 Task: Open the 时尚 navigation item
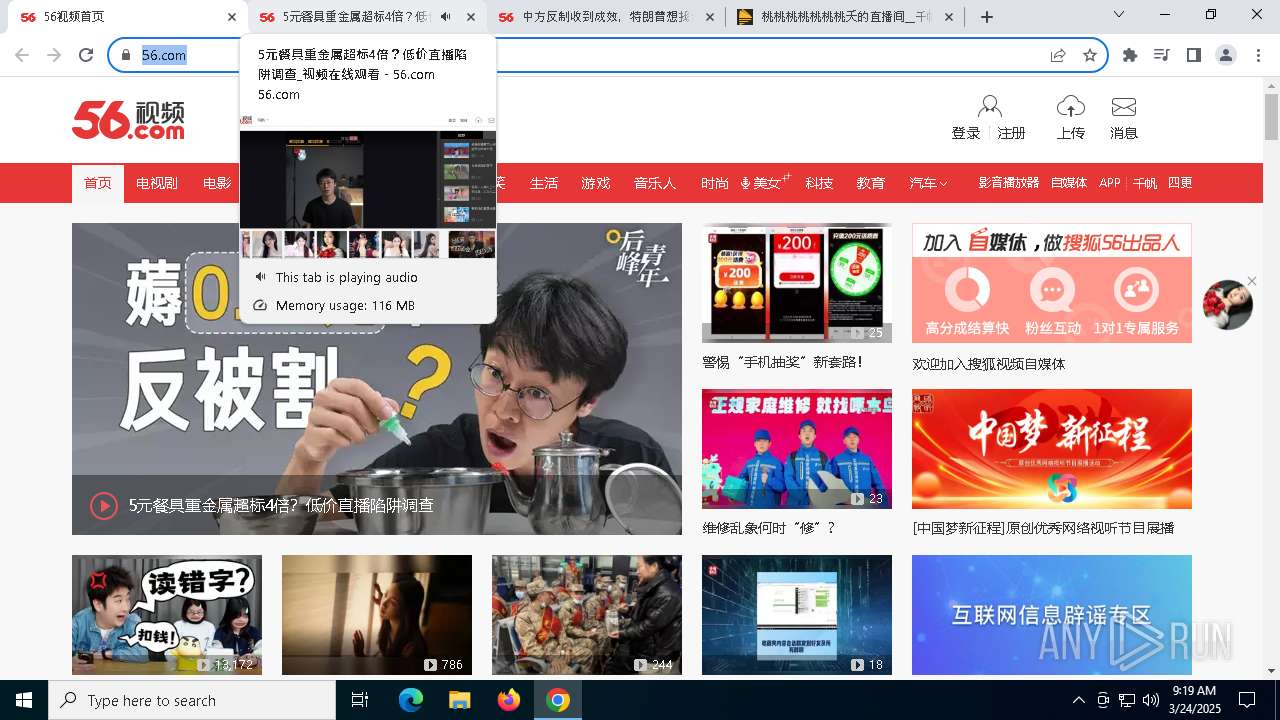click(x=715, y=183)
